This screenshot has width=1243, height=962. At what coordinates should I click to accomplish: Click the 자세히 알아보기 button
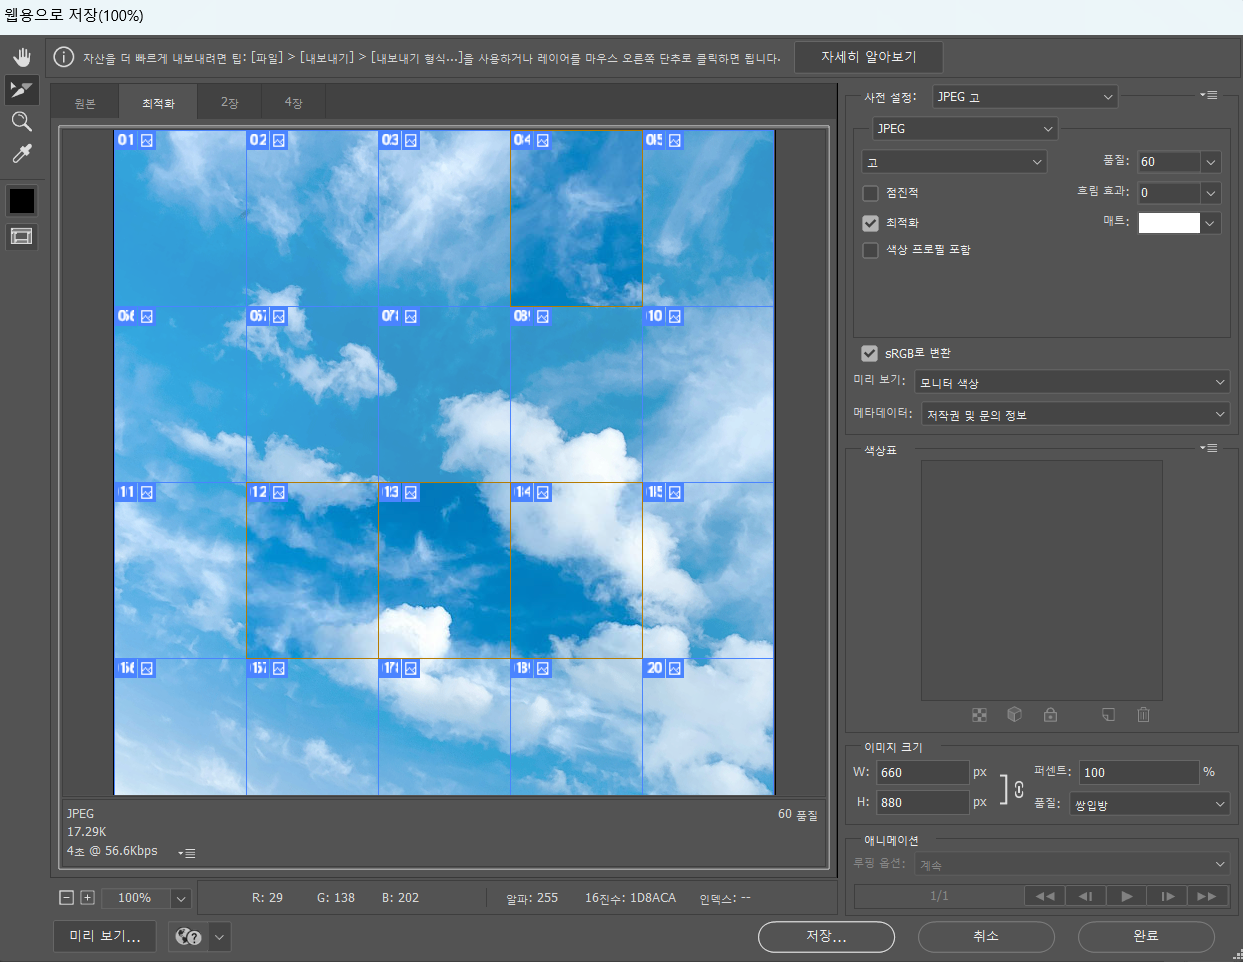pos(868,57)
